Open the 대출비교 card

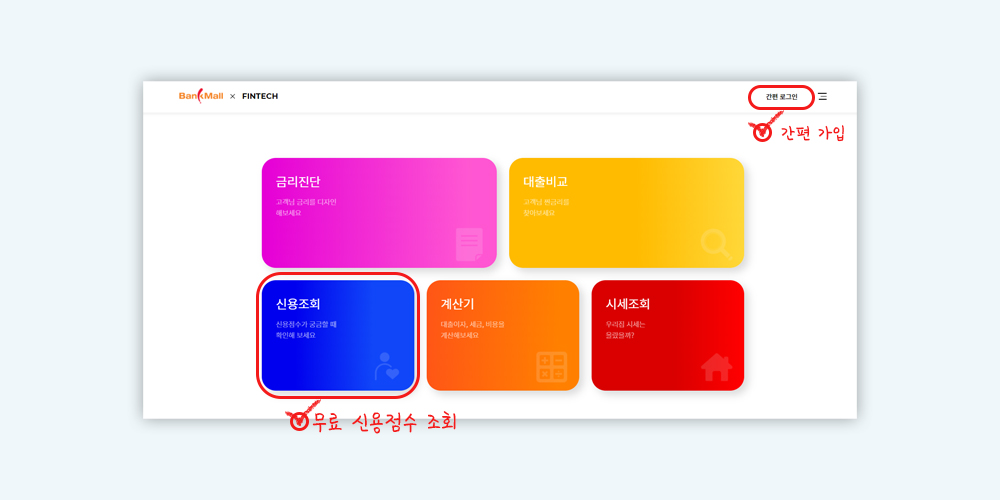626,212
